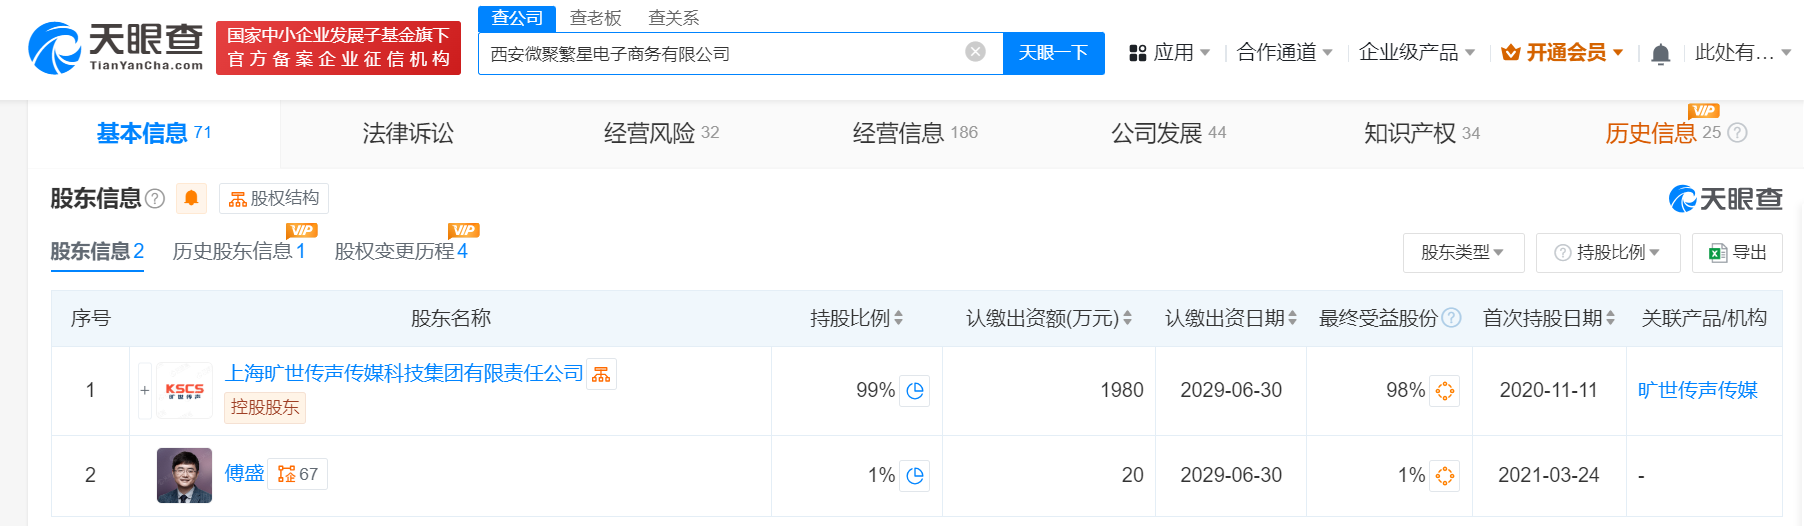The width and height of the screenshot is (1804, 526).
Task: Open the 企业级产品 dropdown menu
Action: pos(1417,52)
